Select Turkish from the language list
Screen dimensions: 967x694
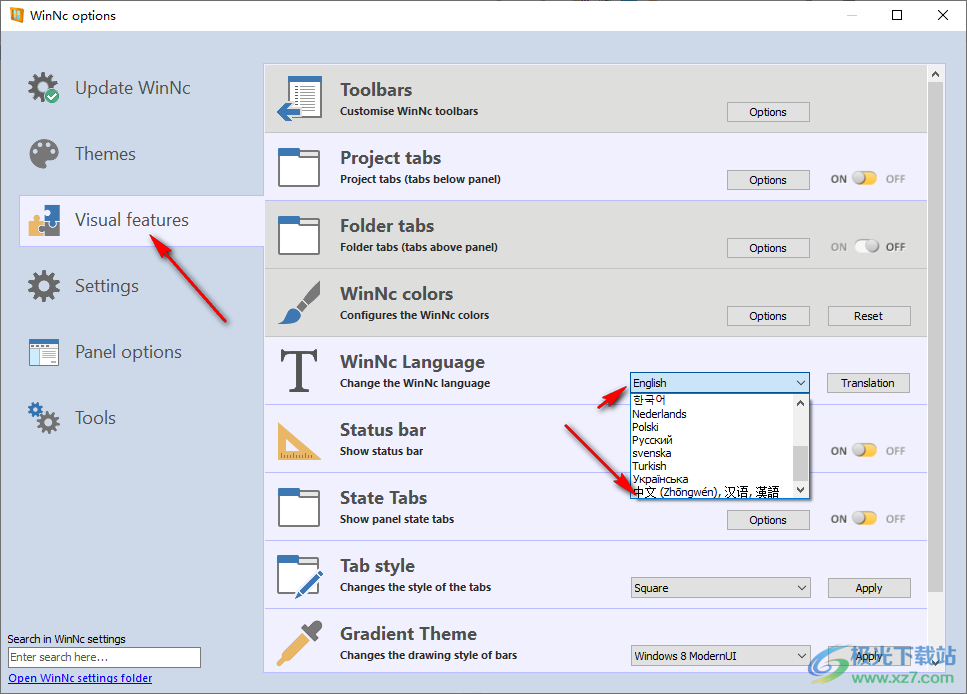(x=712, y=466)
